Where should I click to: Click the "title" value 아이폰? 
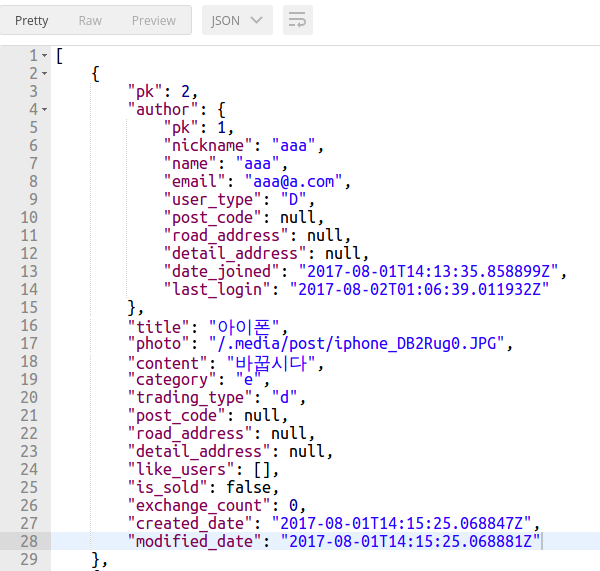click(x=244, y=327)
